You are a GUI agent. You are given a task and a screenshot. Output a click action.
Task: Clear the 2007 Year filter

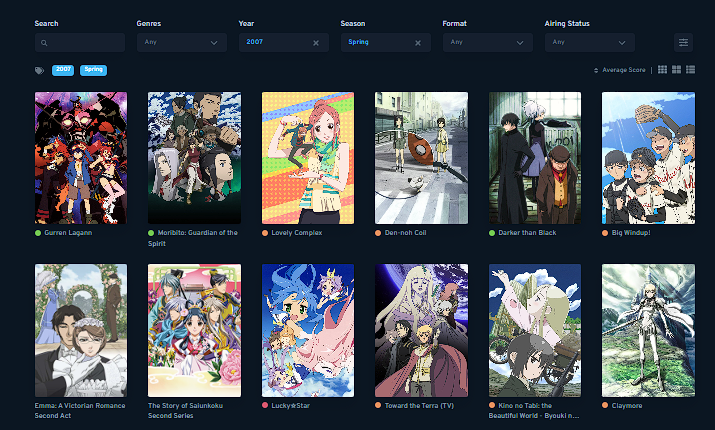click(316, 43)
